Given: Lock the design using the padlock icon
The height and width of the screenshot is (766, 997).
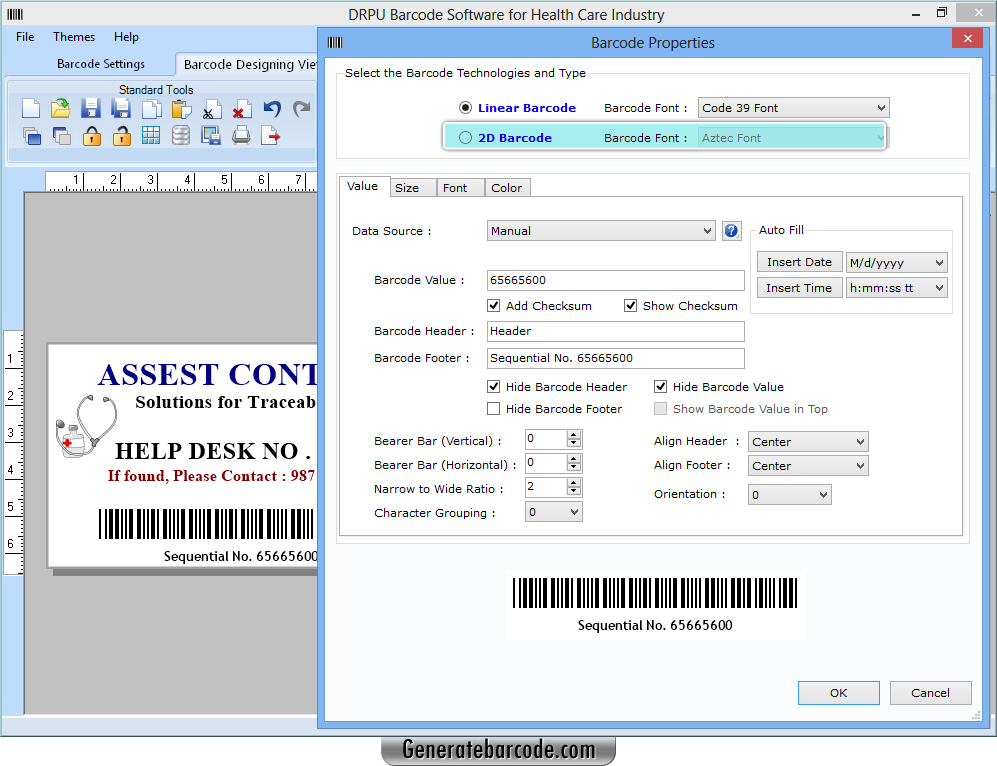Looking at the screenshot, I should pos(91,137).
